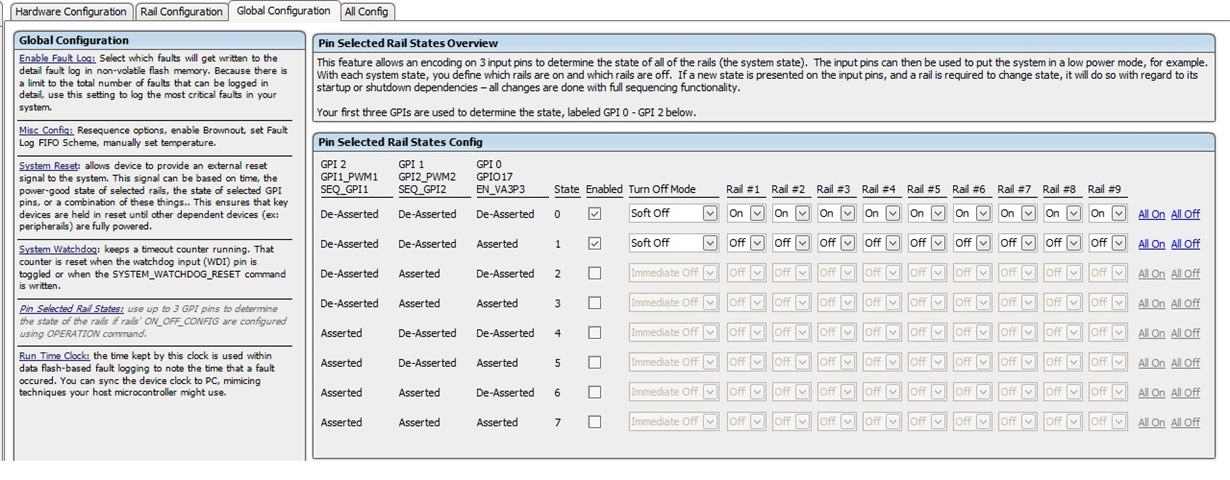Enable State 2 checkbox
This screenshot has height=480, width=1230.
(595, 273)
